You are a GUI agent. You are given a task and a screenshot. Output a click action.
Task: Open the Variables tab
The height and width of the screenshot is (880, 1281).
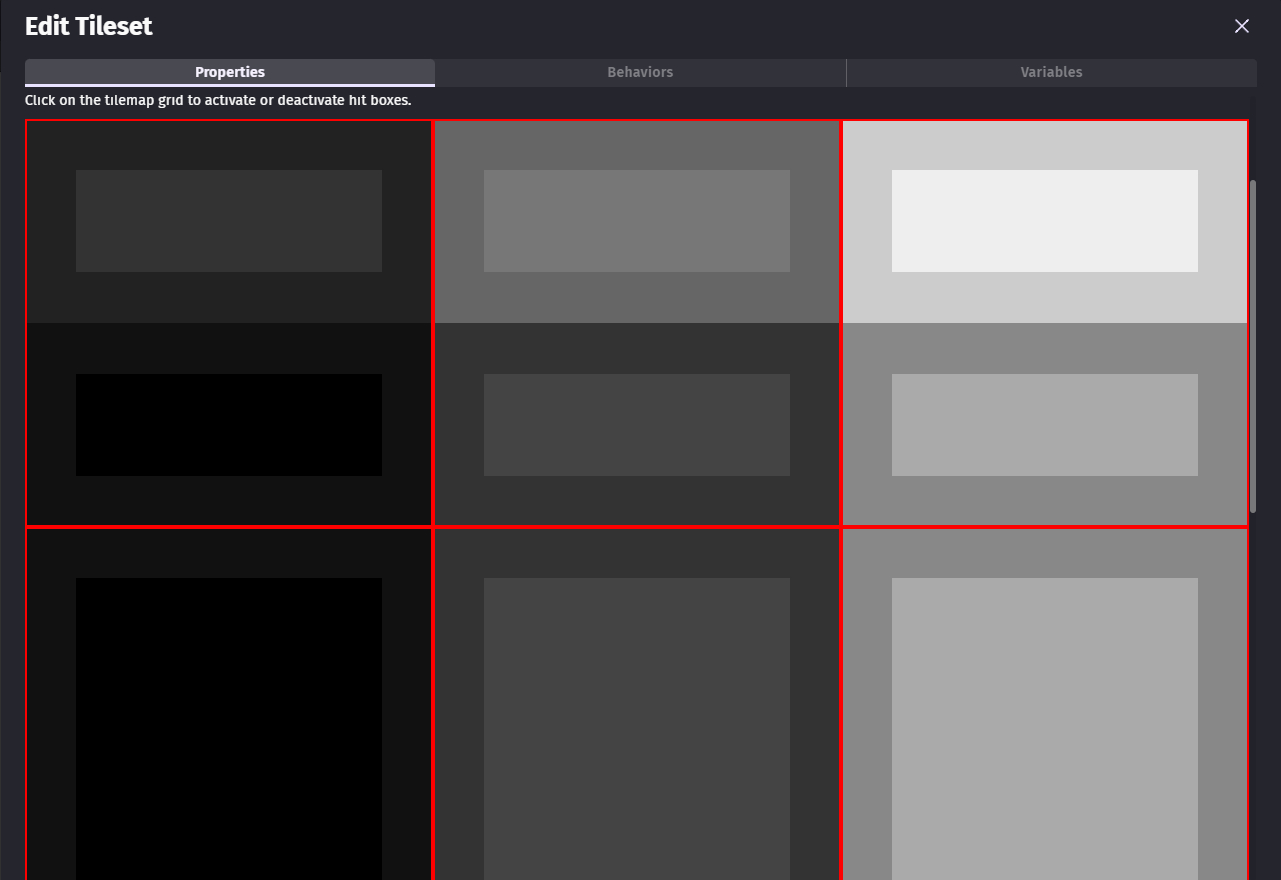tap(1051, 72)
